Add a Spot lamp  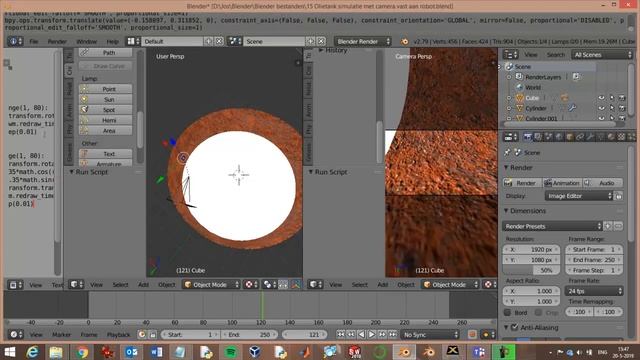[105, 109]
